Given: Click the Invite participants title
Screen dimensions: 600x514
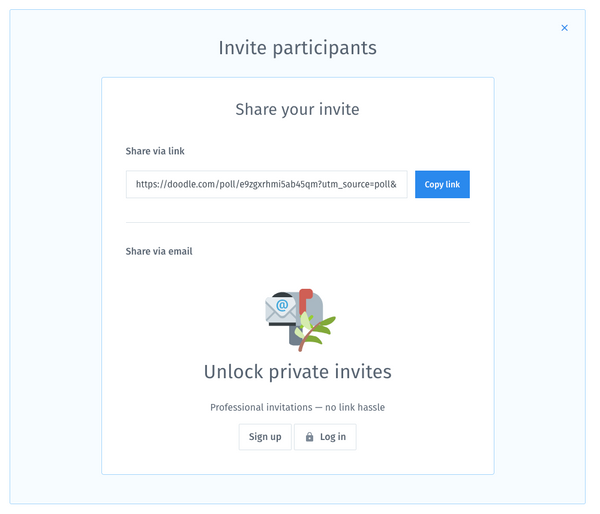Looking at the screenshot, I should tap(297, 48).
